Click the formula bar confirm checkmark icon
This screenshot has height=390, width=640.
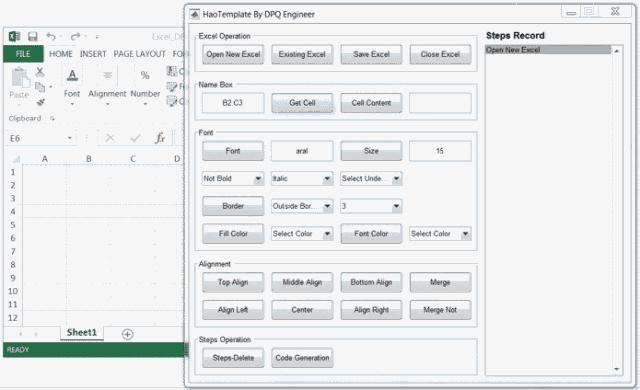[136, 138]
